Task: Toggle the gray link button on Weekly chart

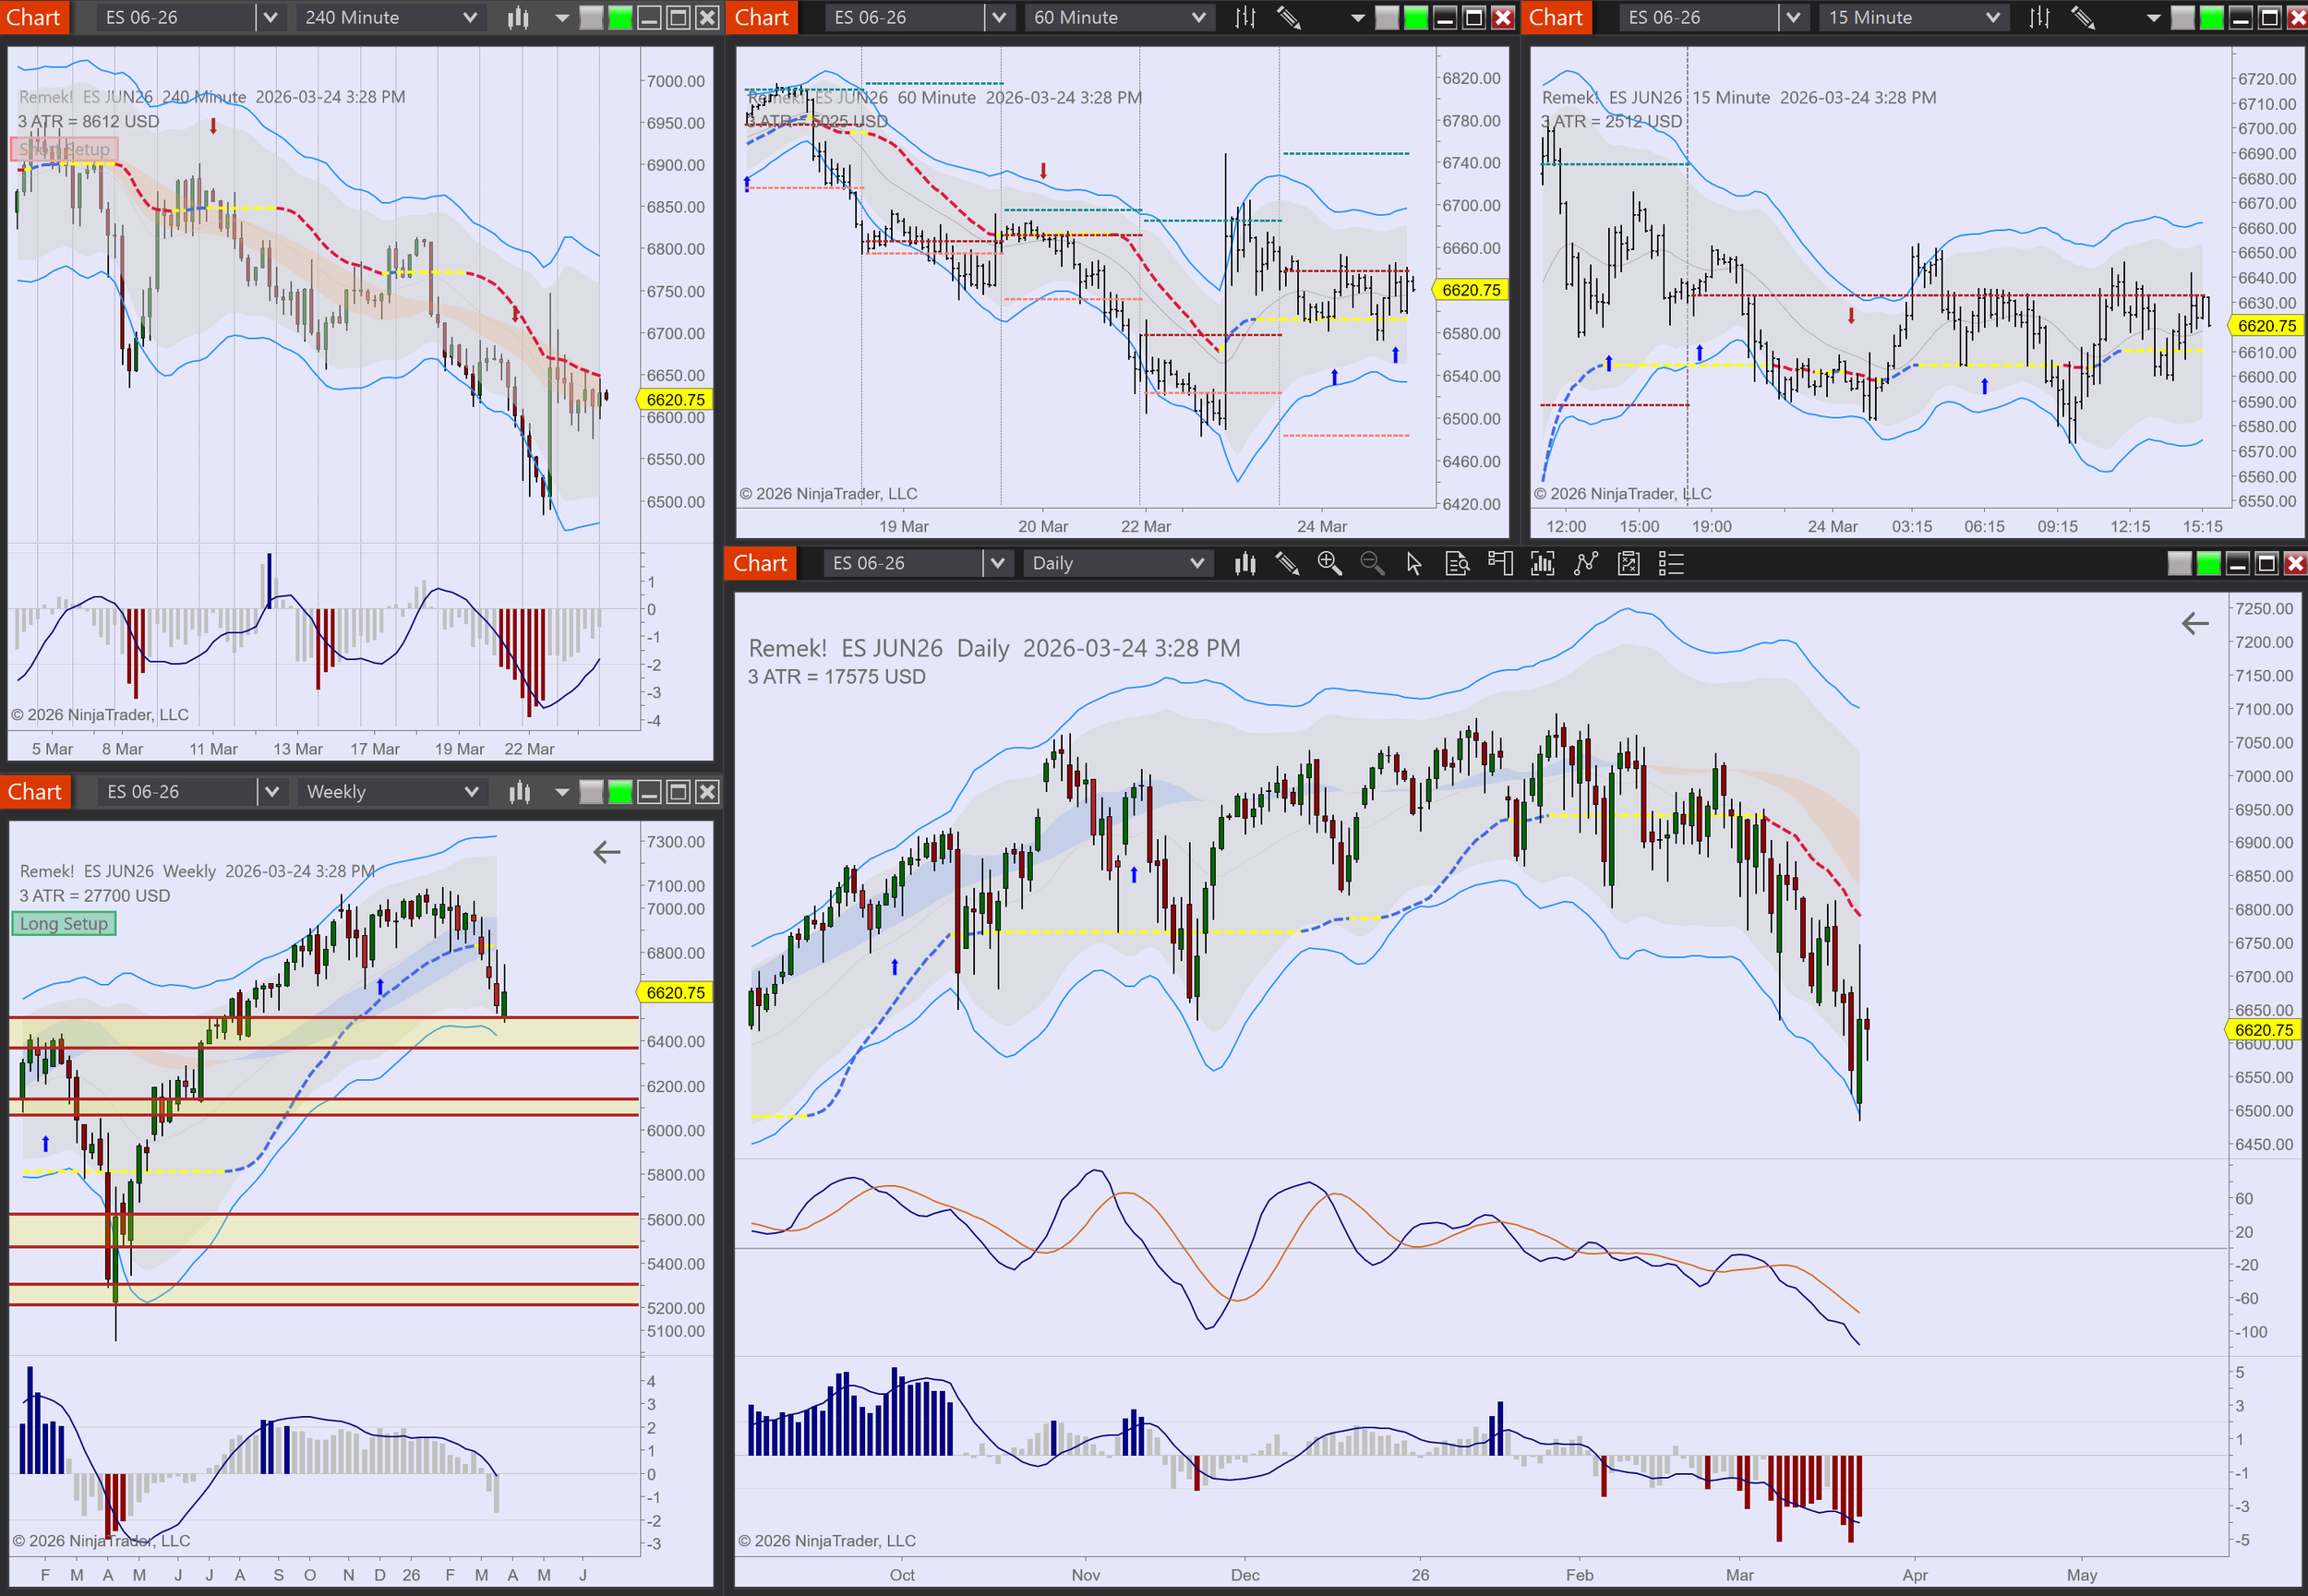Action: 591,792
